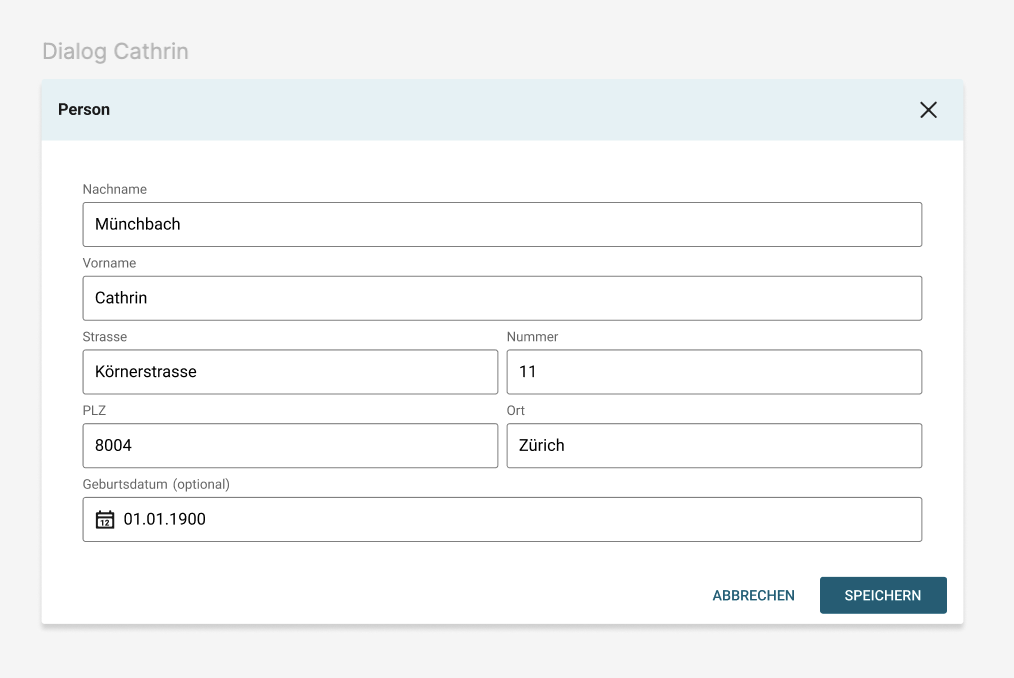Click the Dialog Cathrin page heading
1014x678 pixels.
(x=115, y=51)
